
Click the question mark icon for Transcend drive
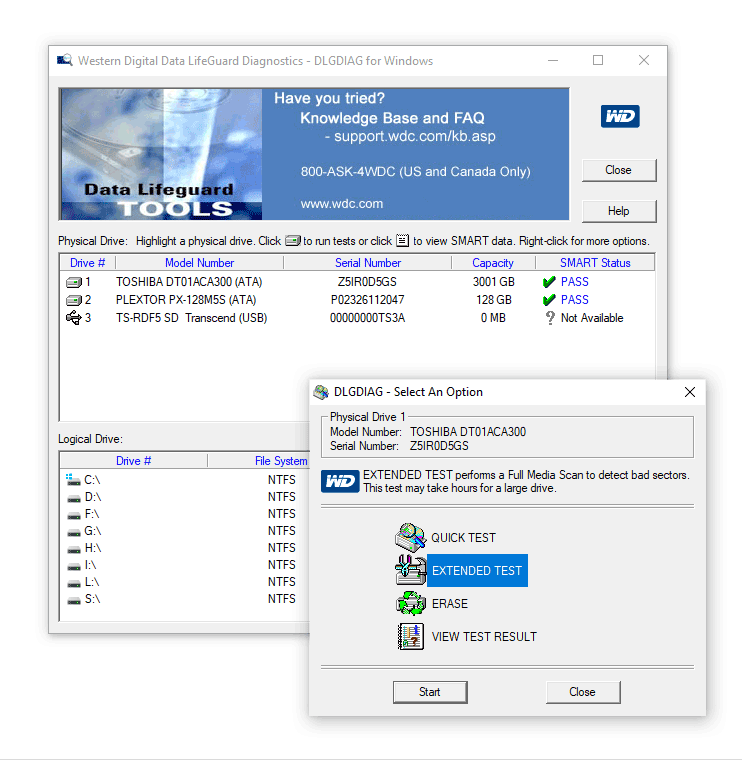[x=550, y=318]
